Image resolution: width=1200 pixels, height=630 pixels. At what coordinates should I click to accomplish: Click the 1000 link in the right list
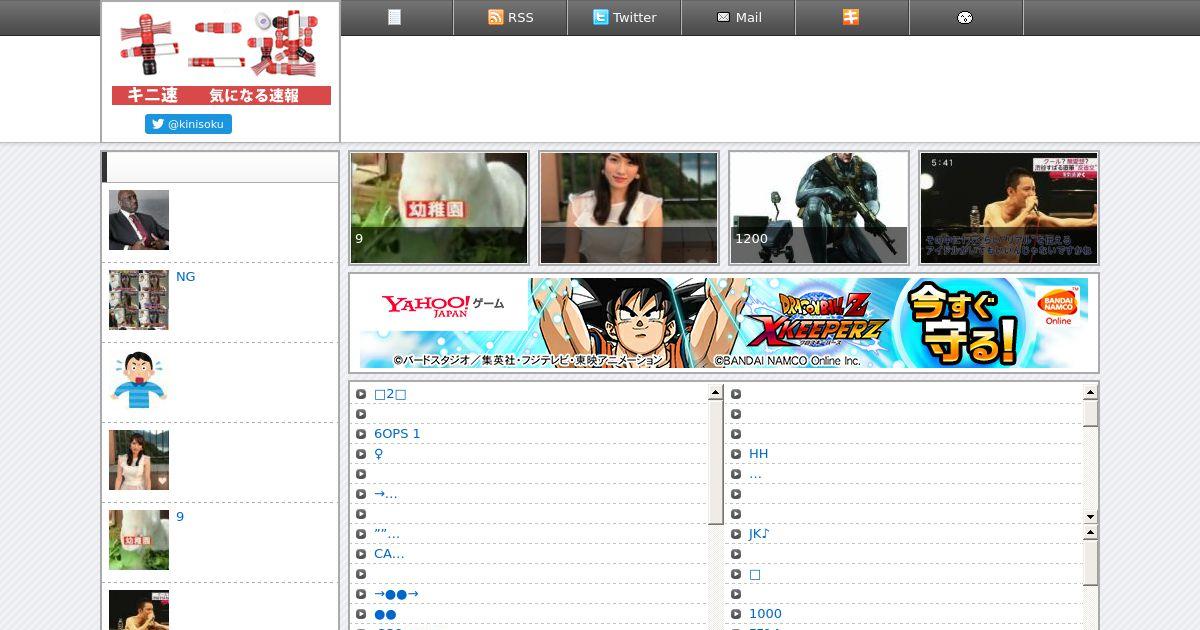(765, 614)
